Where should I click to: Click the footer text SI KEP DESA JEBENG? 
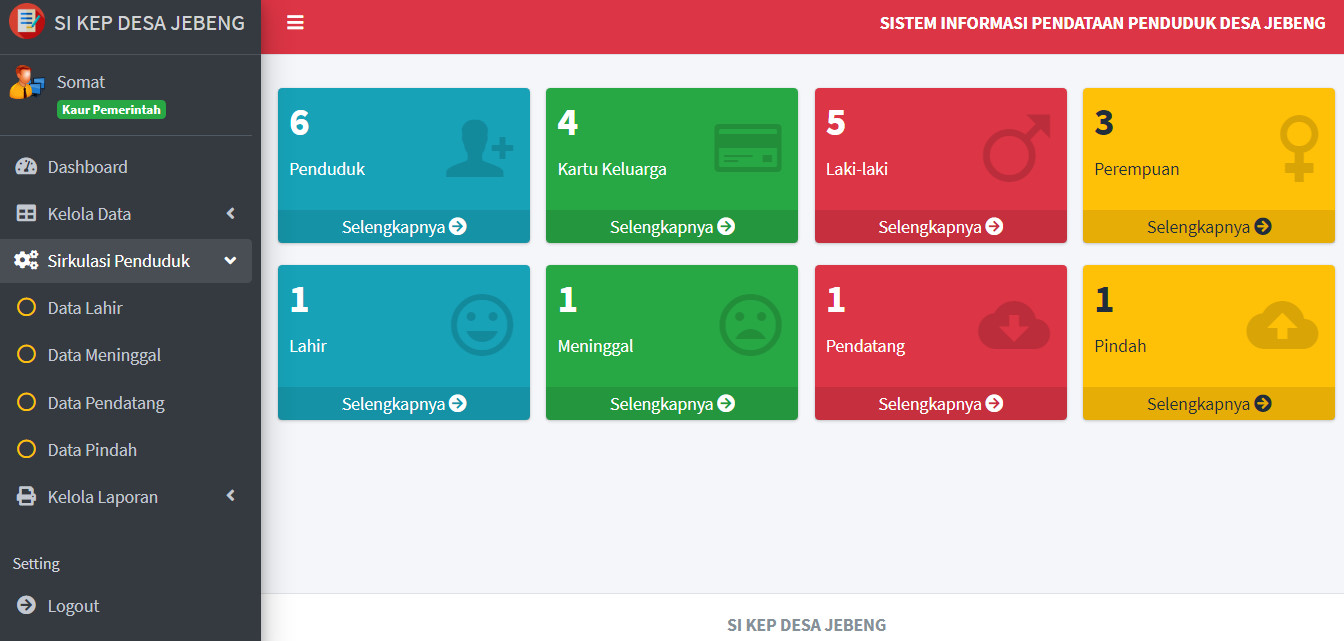[806, 625]
